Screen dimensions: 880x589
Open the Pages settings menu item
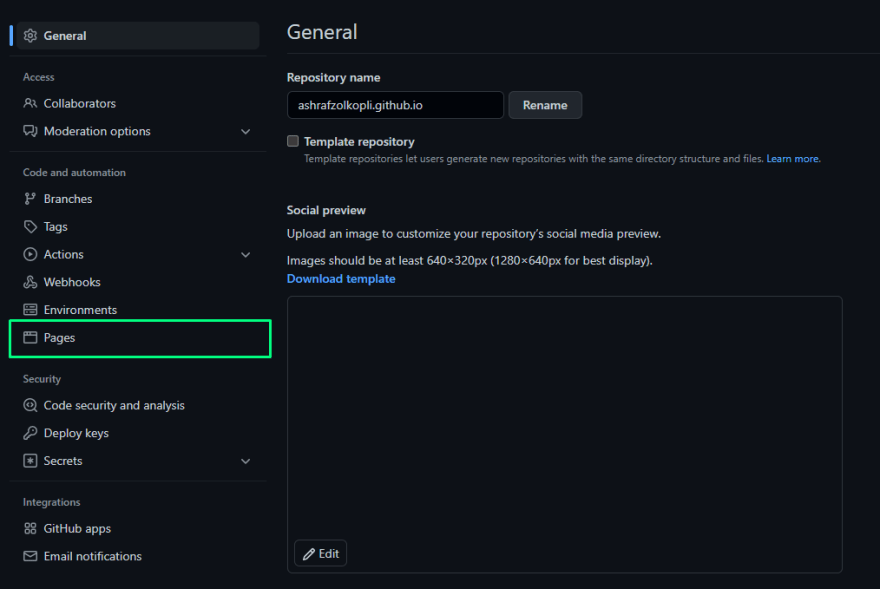tap(140, 338)
